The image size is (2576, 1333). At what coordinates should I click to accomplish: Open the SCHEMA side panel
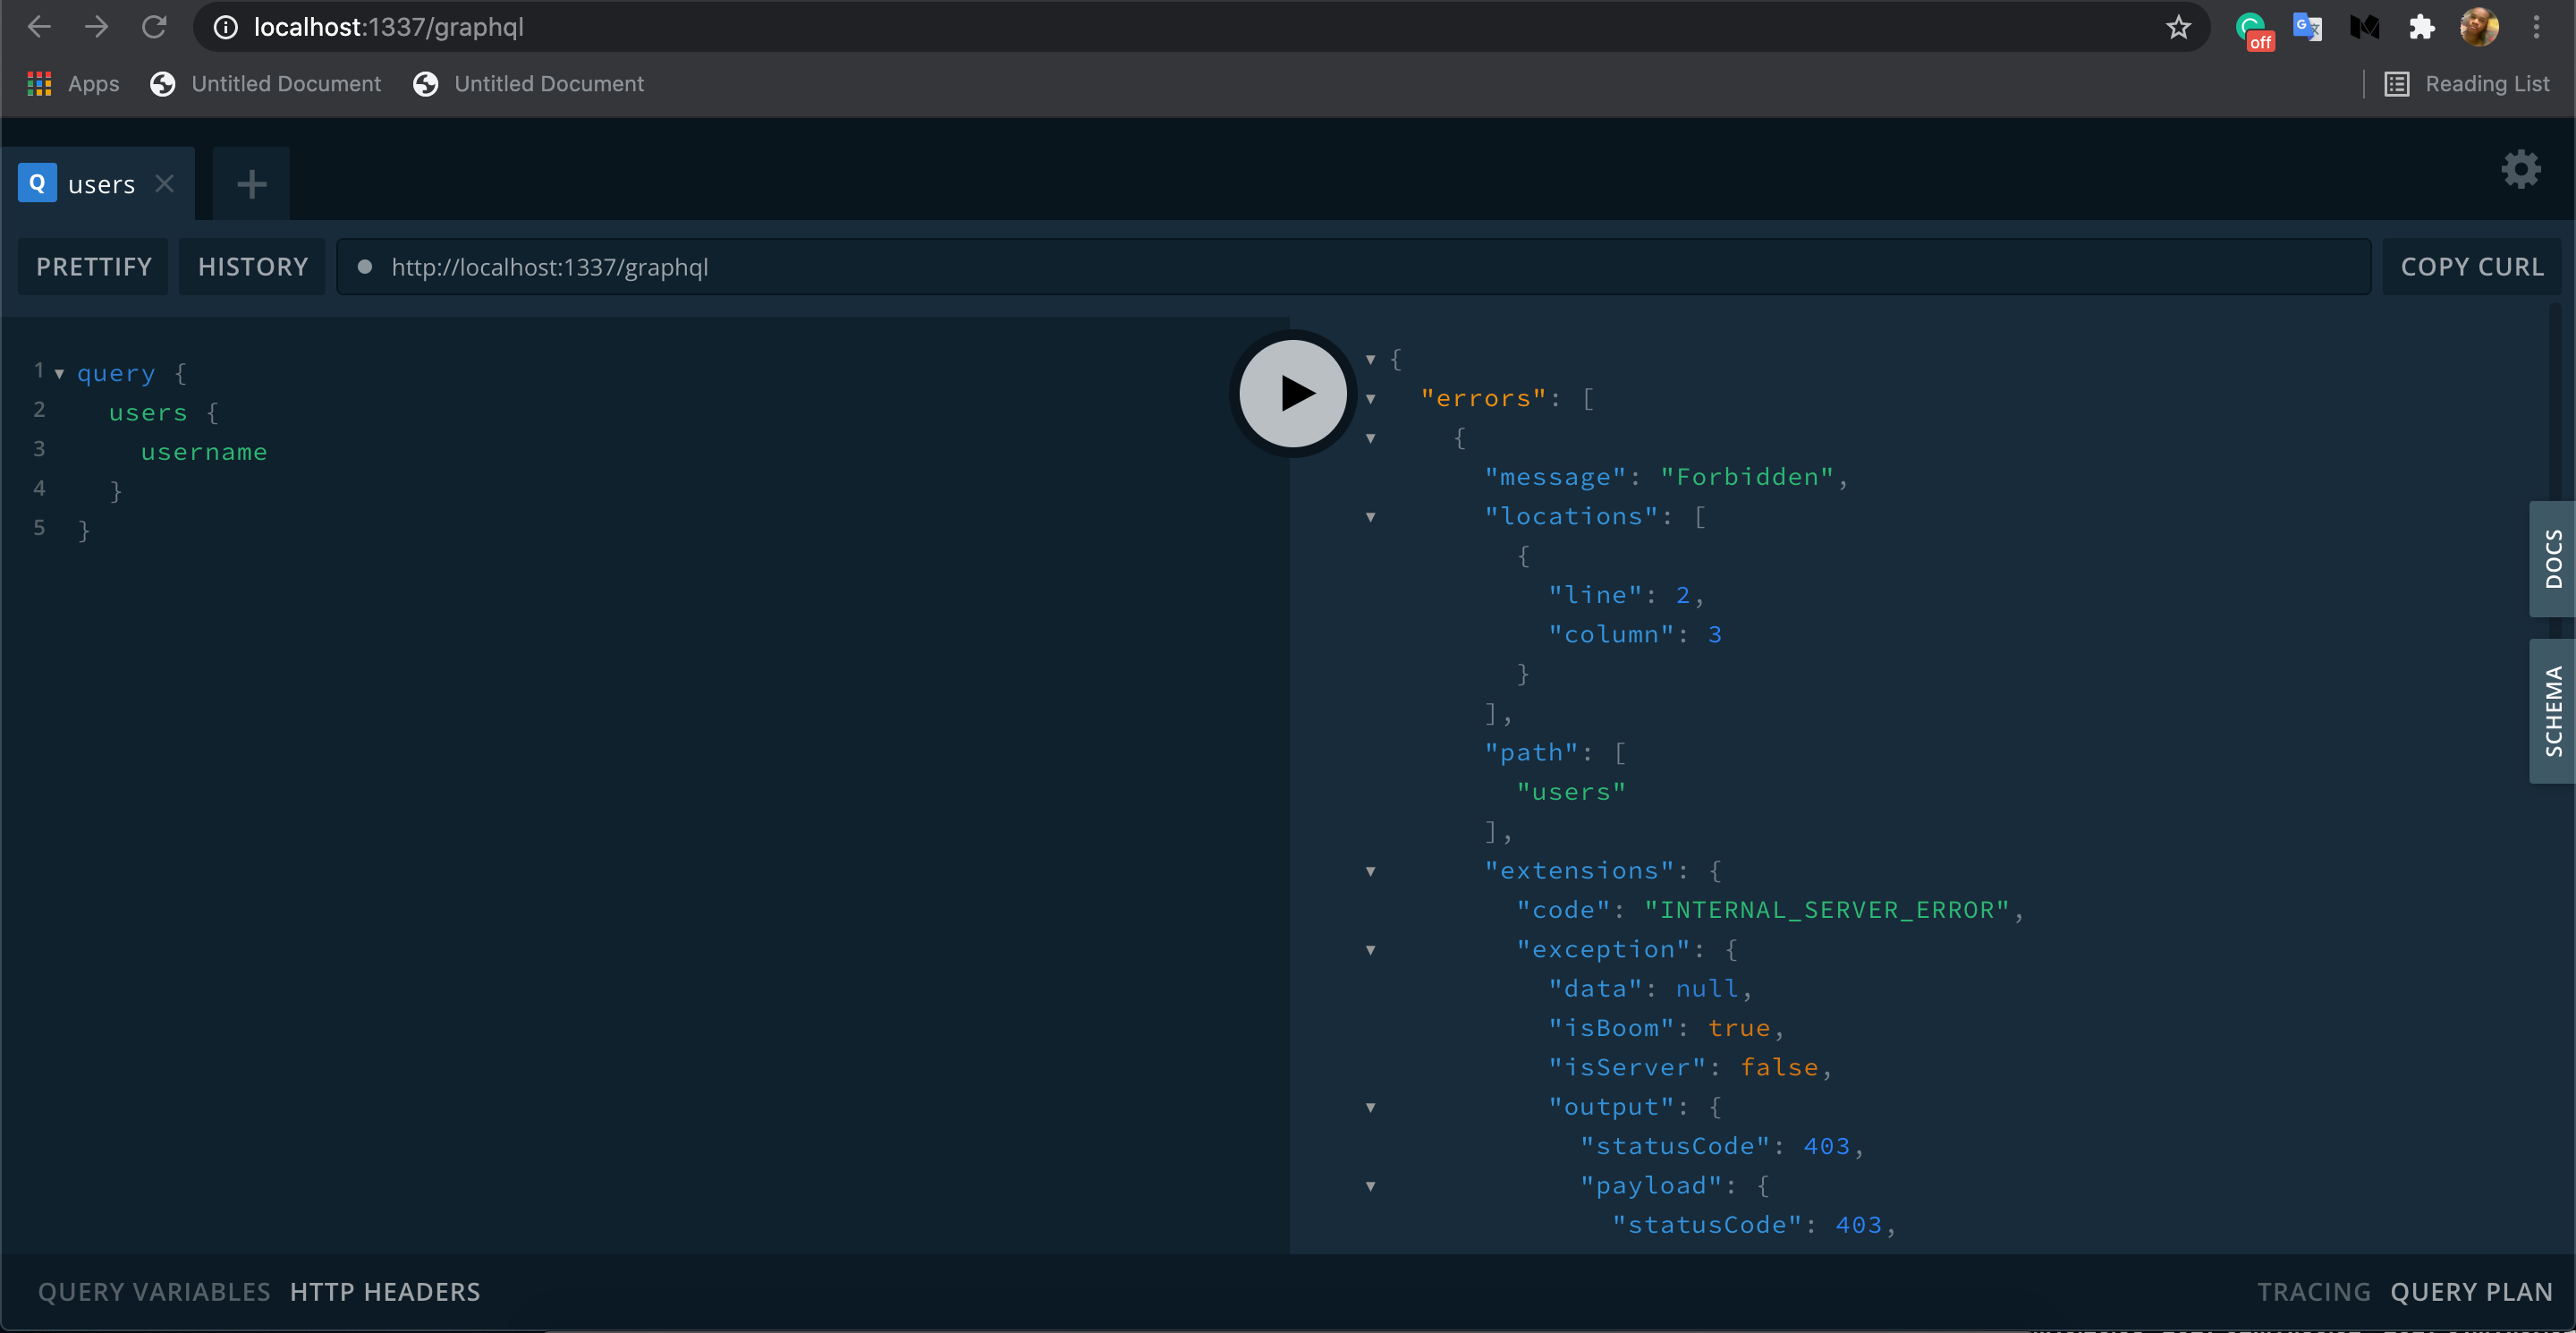point(2553,711)
